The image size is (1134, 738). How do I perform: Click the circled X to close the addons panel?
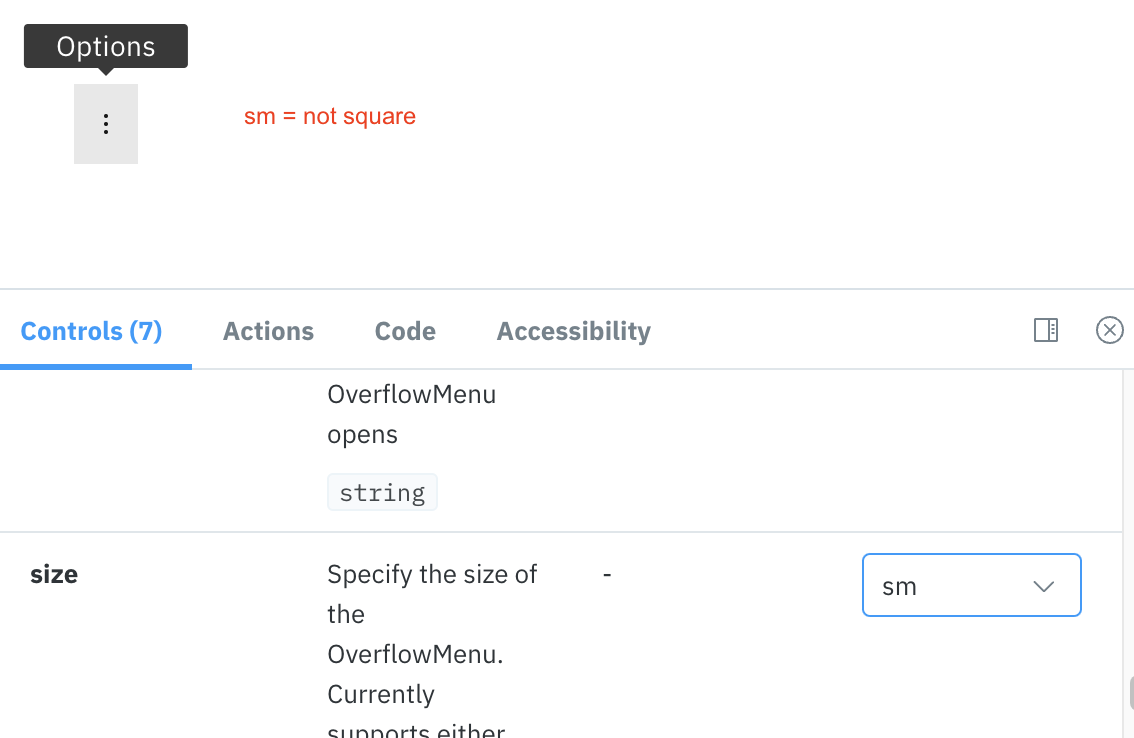[x=1109, y=330]
